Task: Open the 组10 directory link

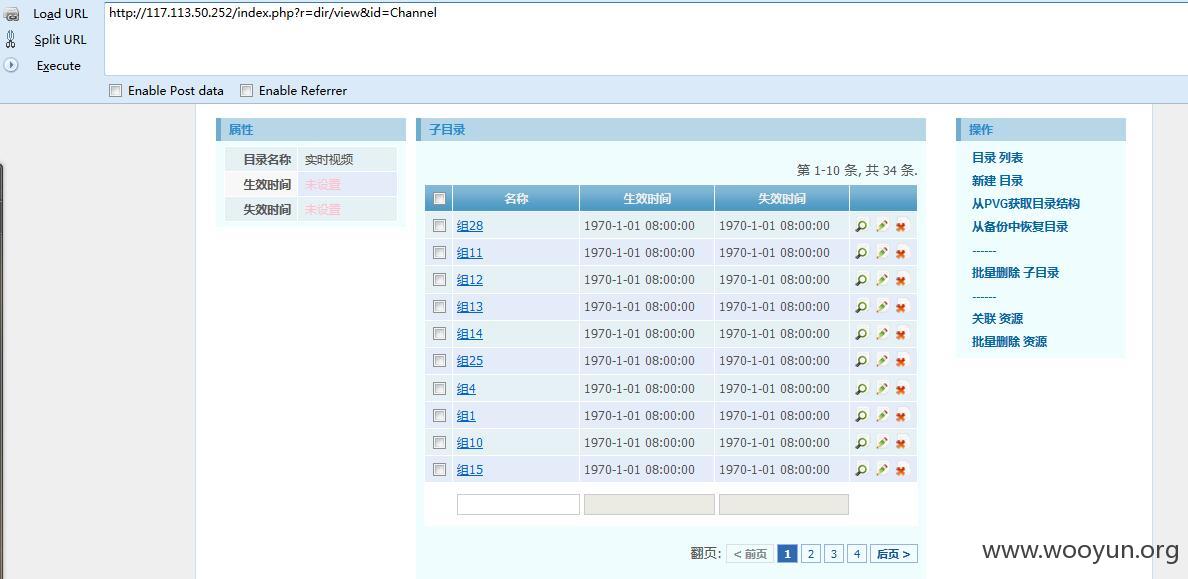Action: click(470, 443)
